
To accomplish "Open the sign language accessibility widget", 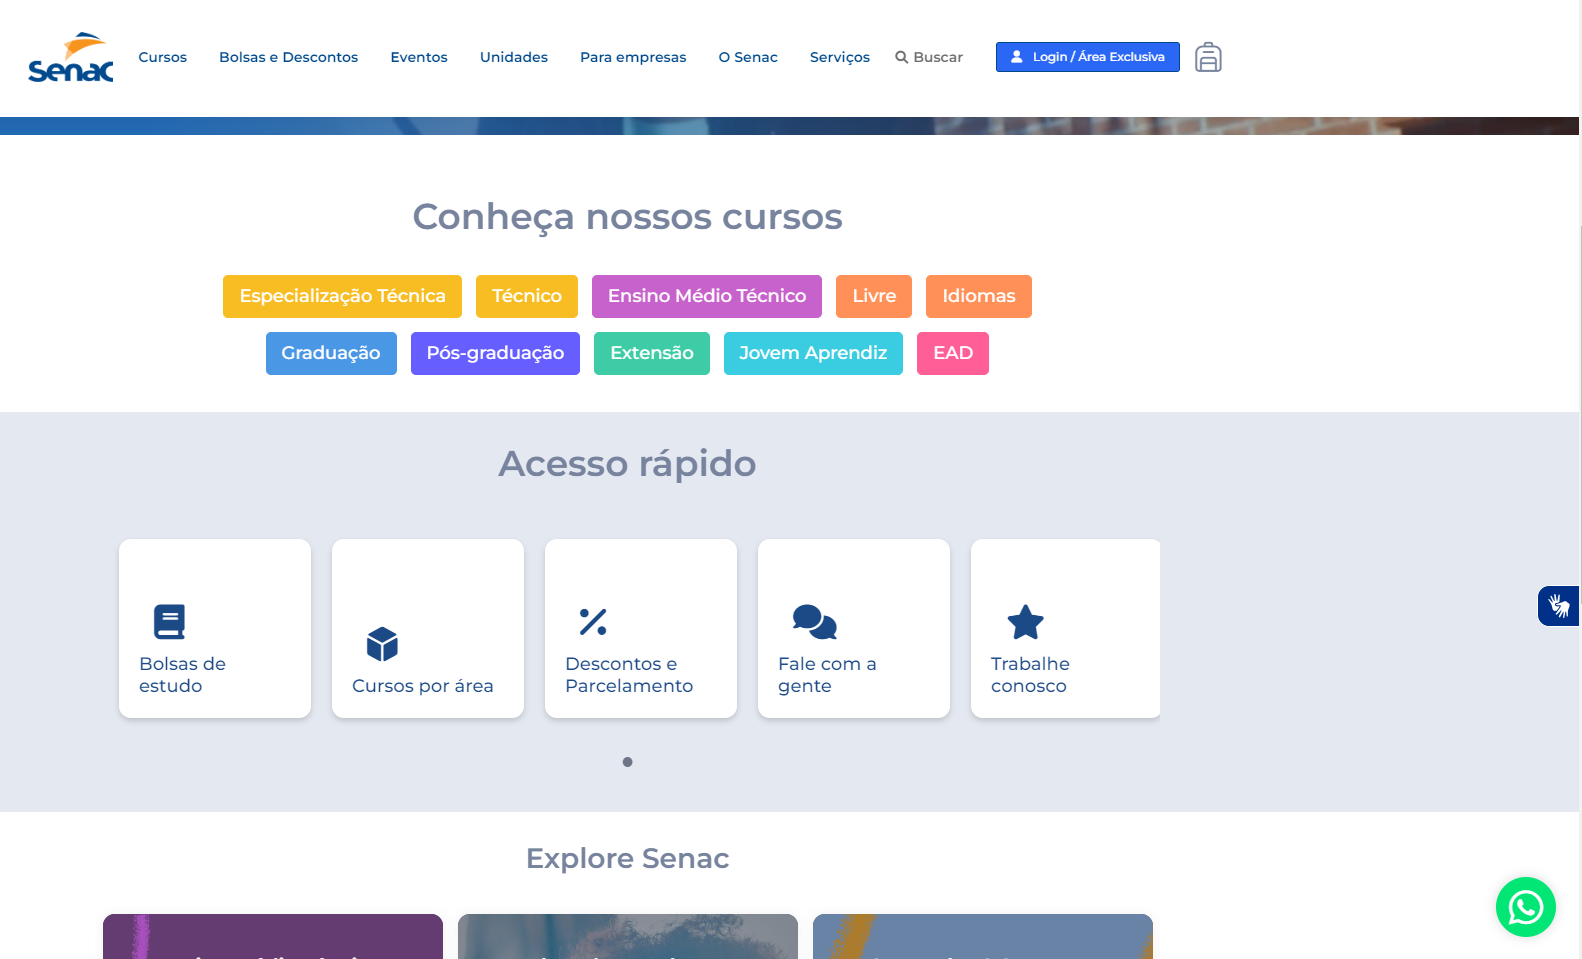I will tap(1559, 606).
